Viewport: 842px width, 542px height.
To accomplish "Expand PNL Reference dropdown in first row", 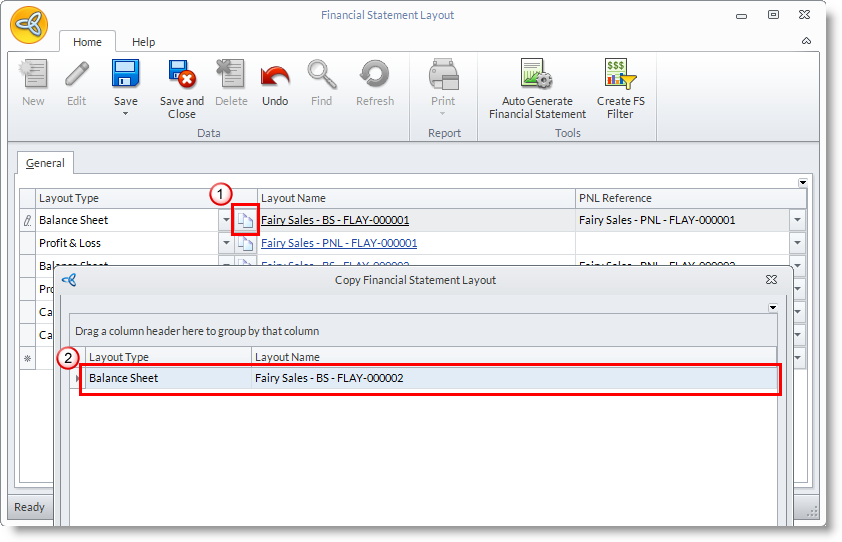I will click(x=797, y=220).
